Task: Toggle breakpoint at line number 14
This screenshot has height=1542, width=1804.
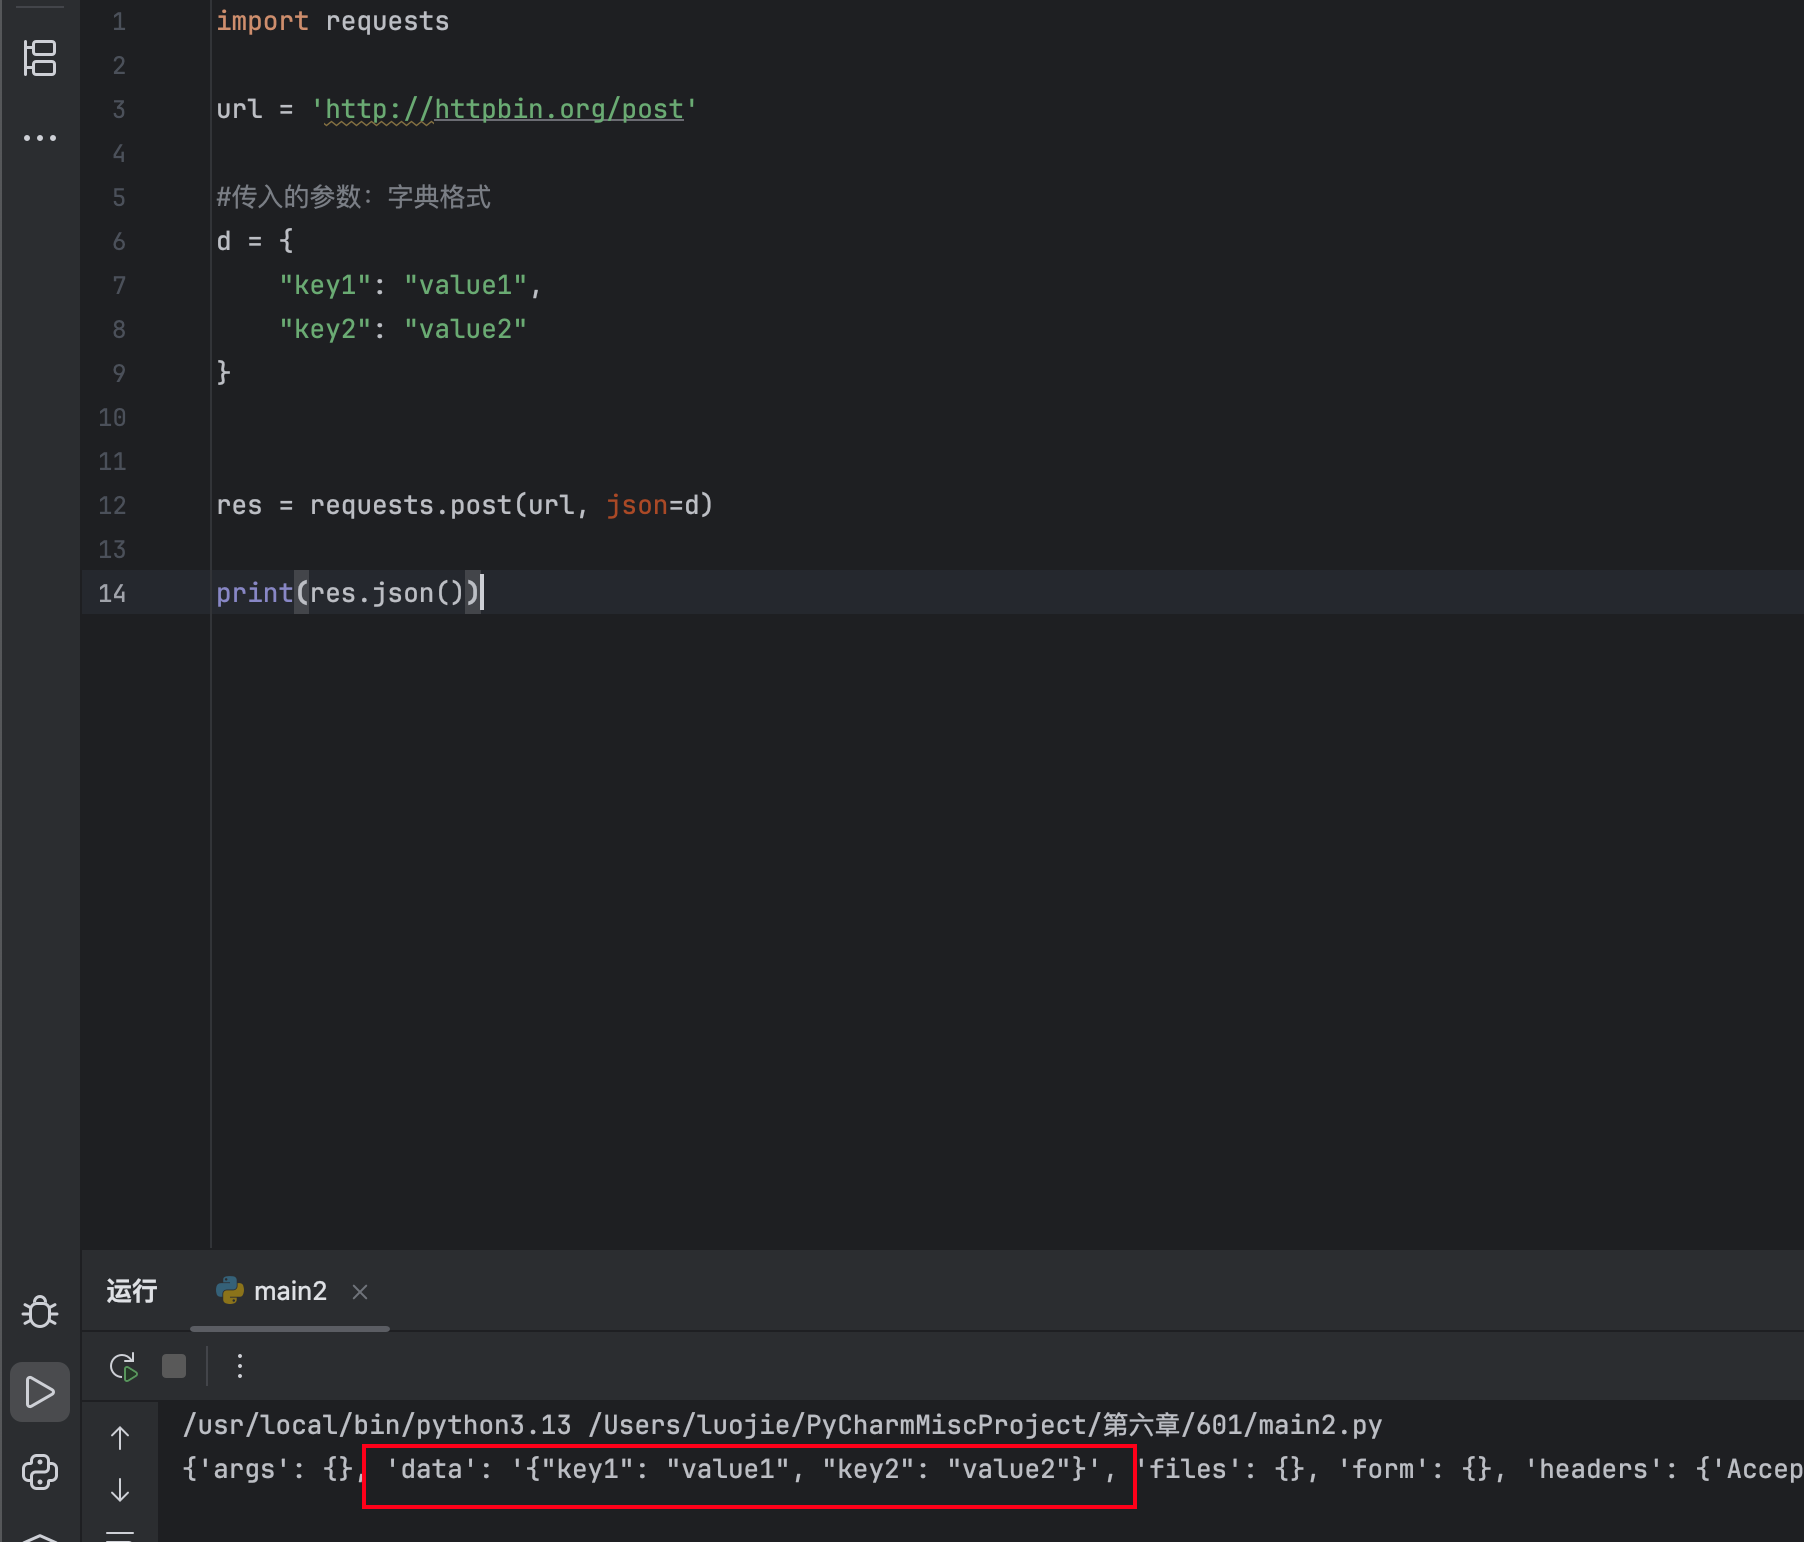Action: (112, 594)
